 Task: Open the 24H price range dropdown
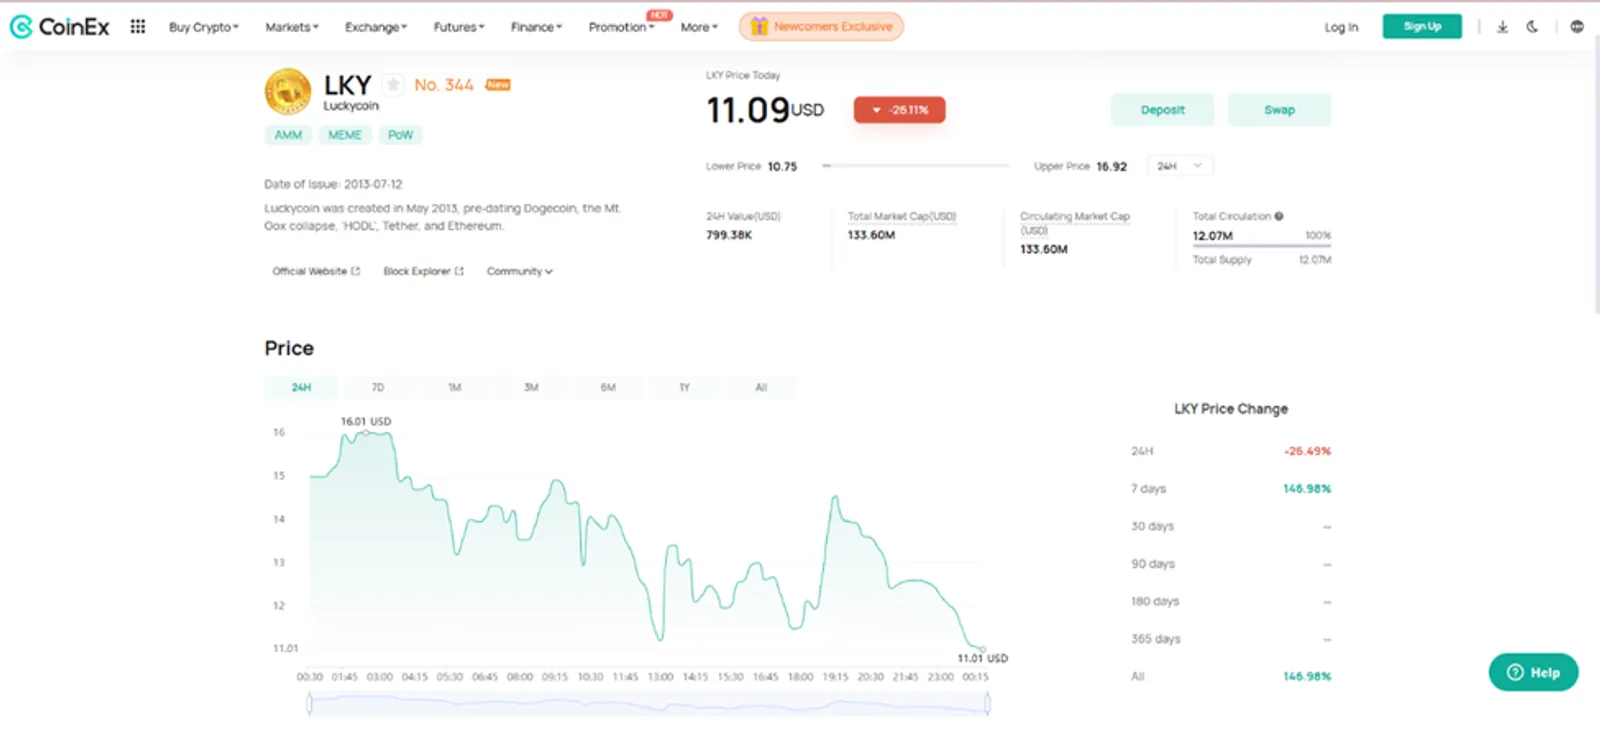point(1180,166)
